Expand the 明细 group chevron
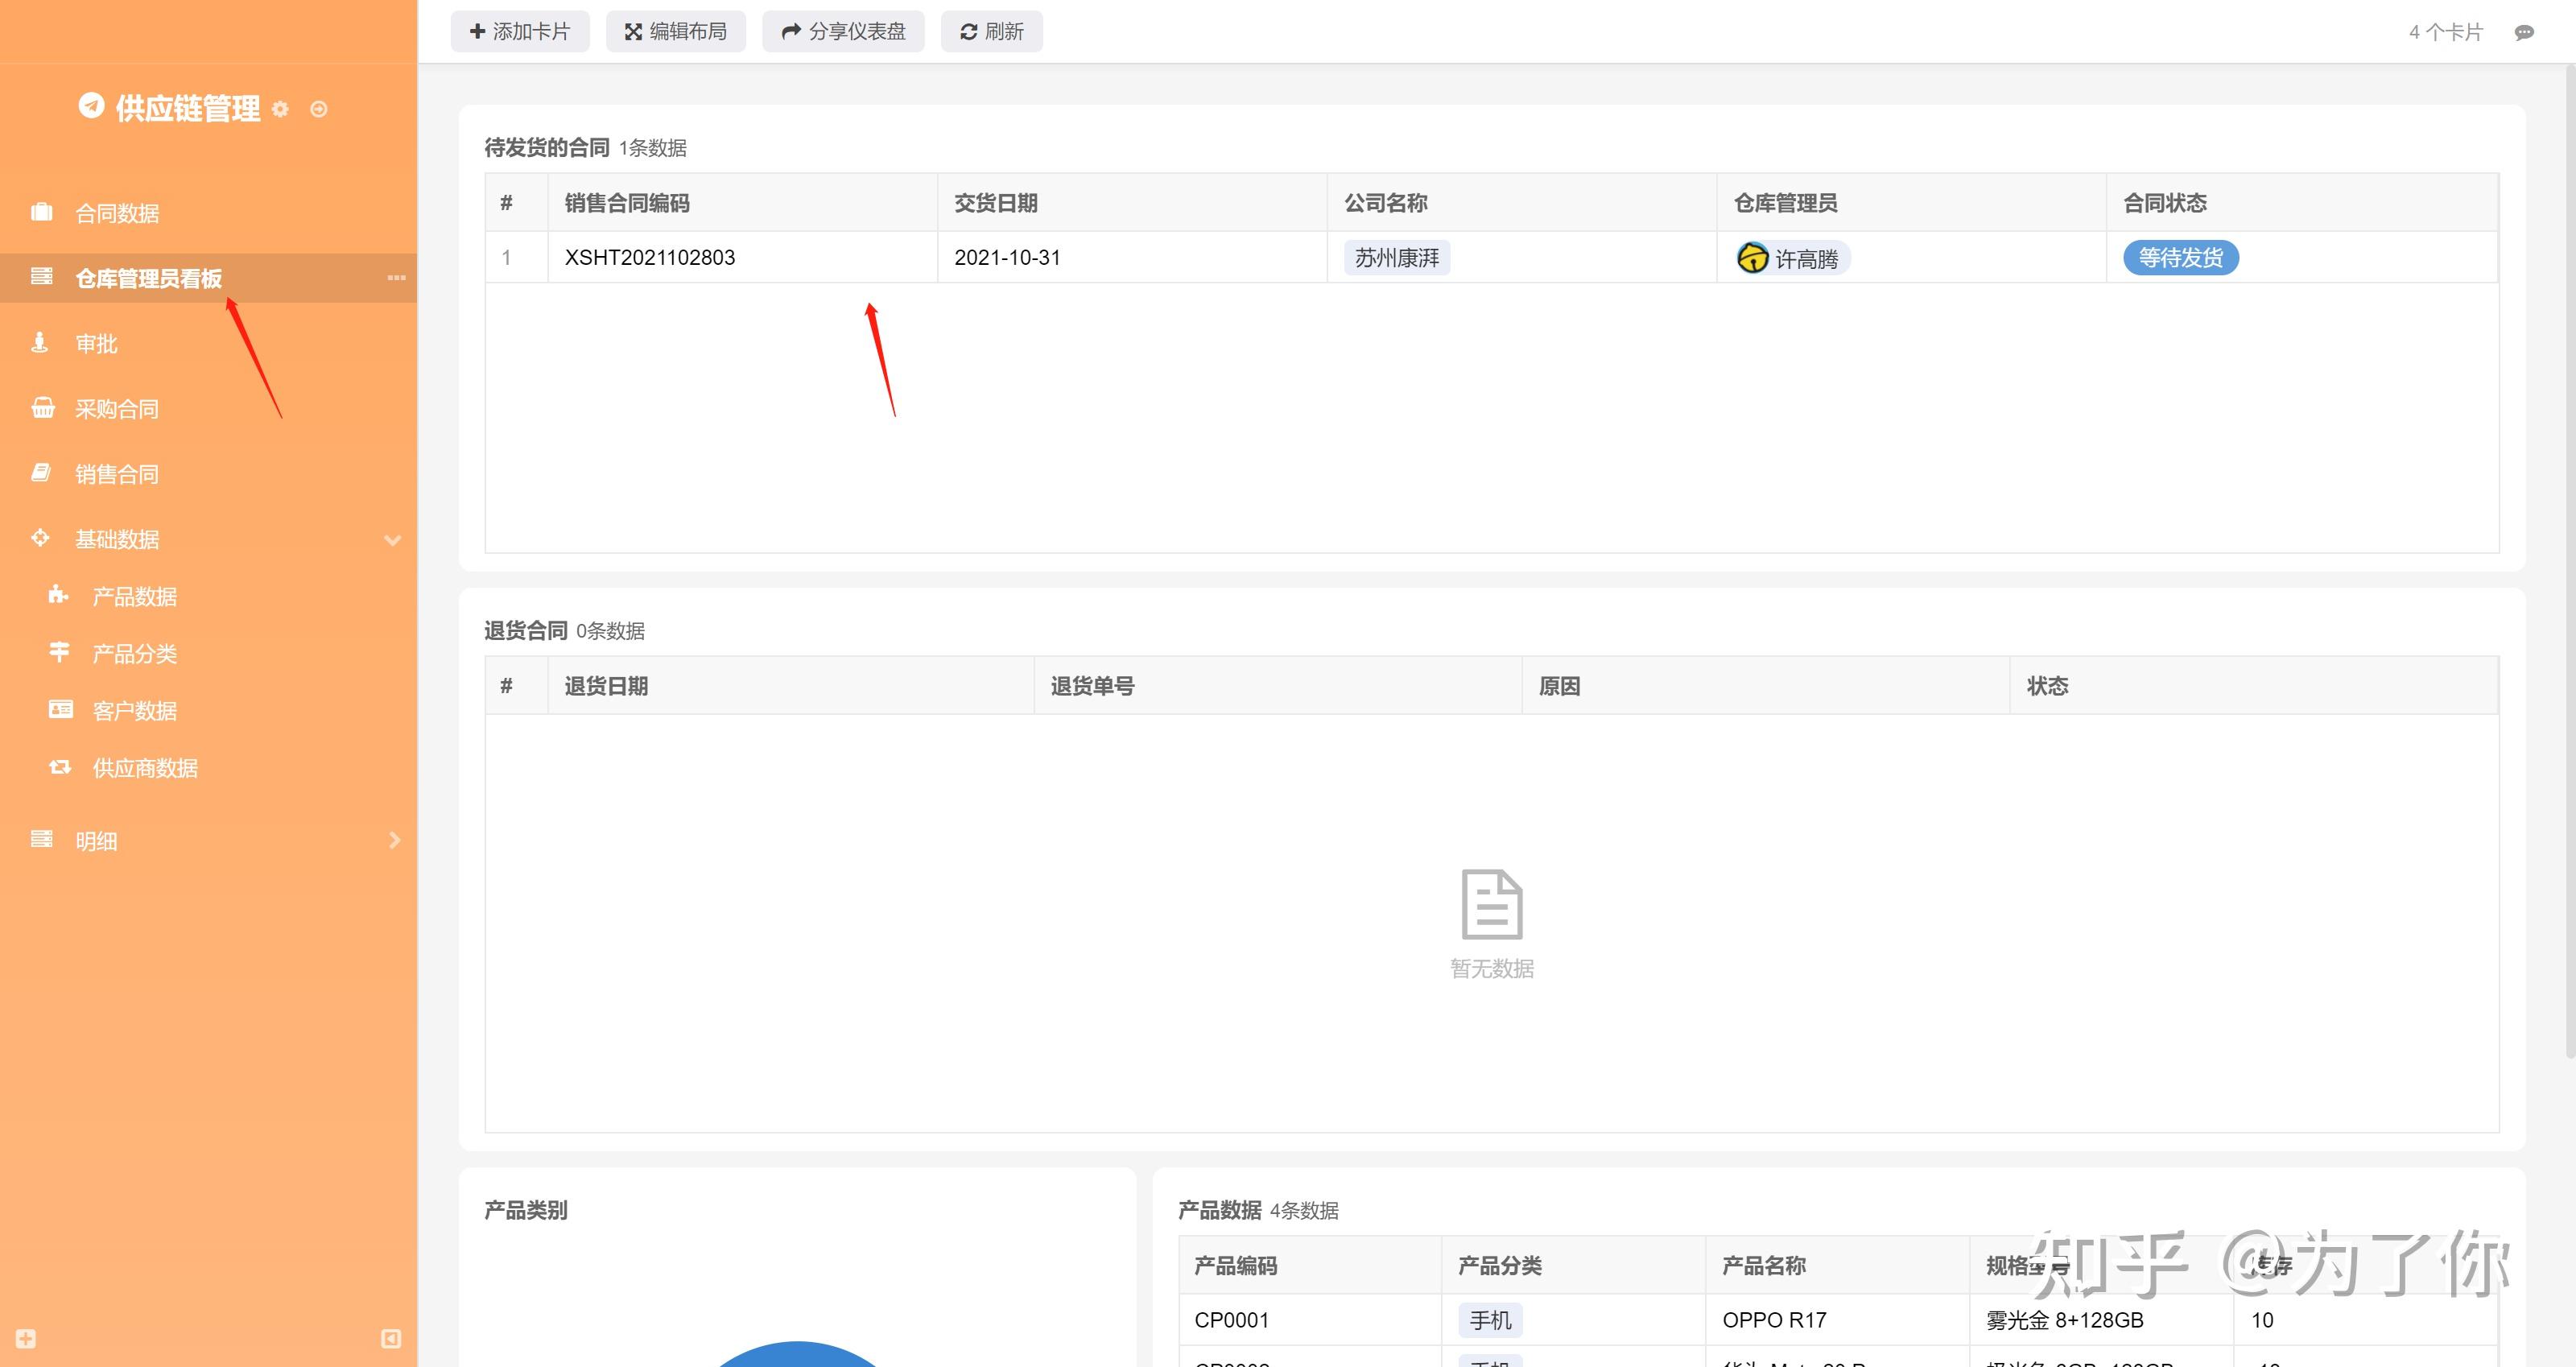Image resolution: width=2576 pixels, height=1367 pixels. [x=394, y=841]
